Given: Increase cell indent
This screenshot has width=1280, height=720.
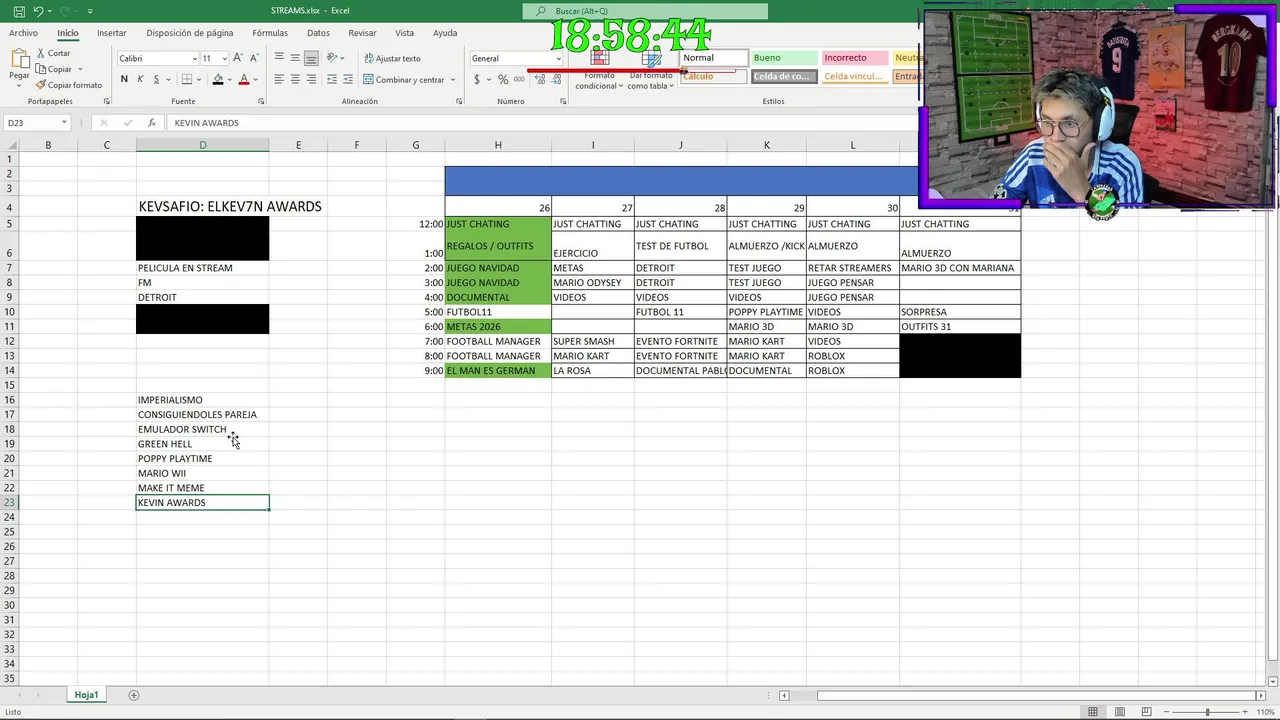Looking at the screenshot, I should (347, 79).
